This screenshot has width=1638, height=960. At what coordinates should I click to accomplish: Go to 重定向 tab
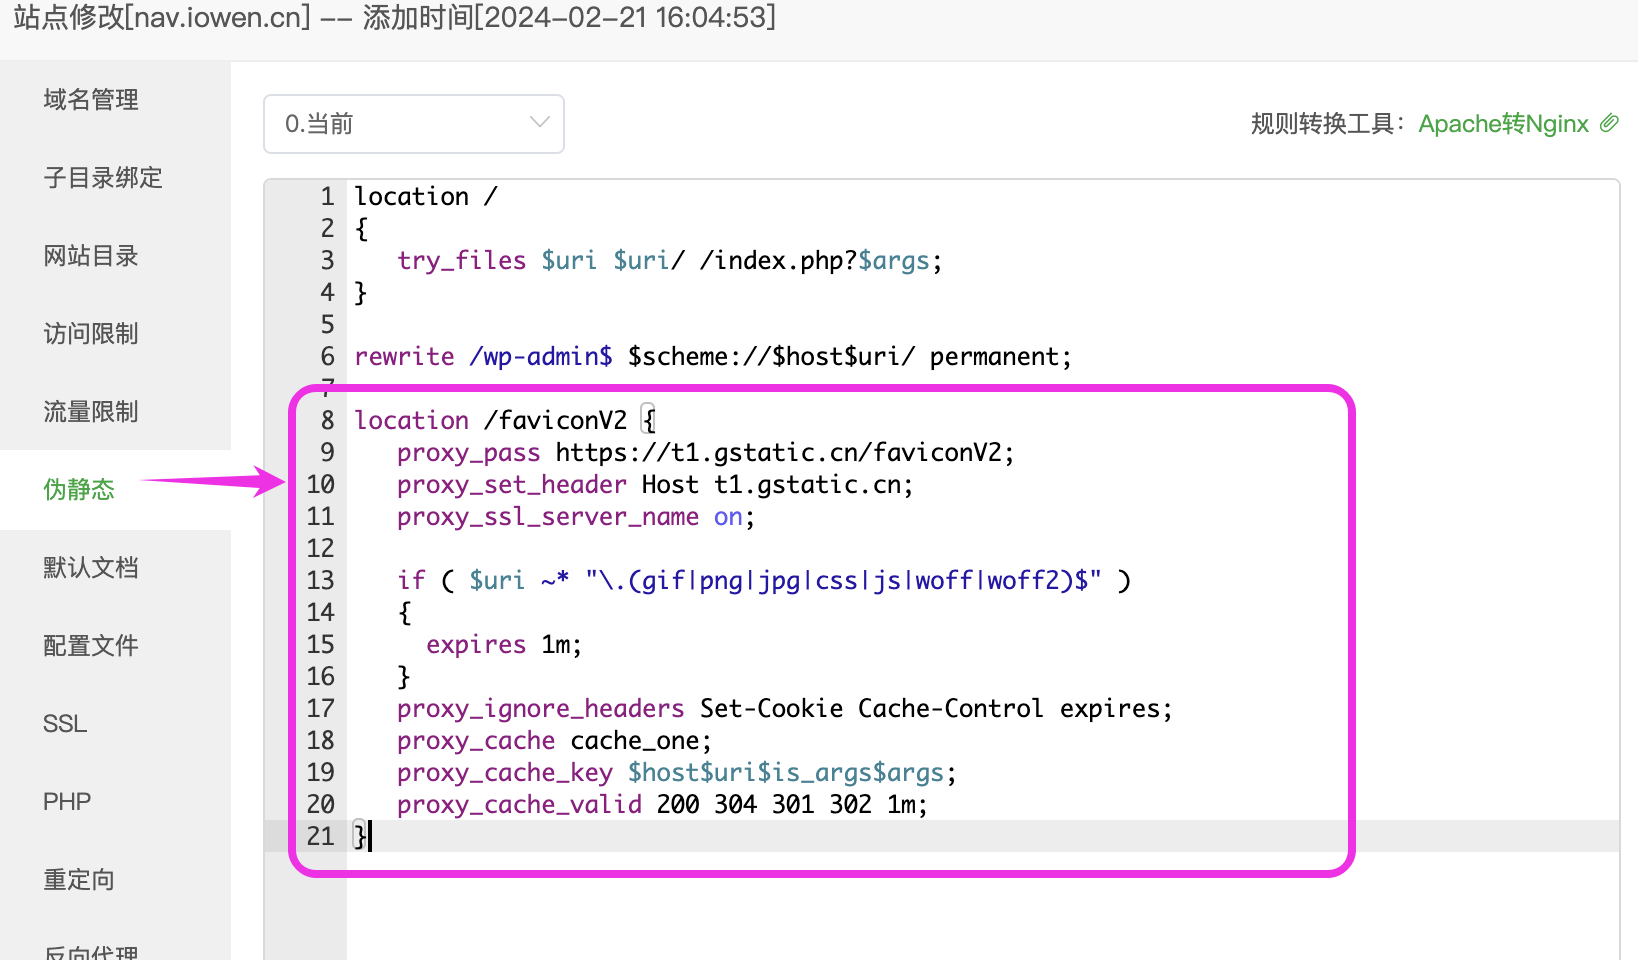79,880
